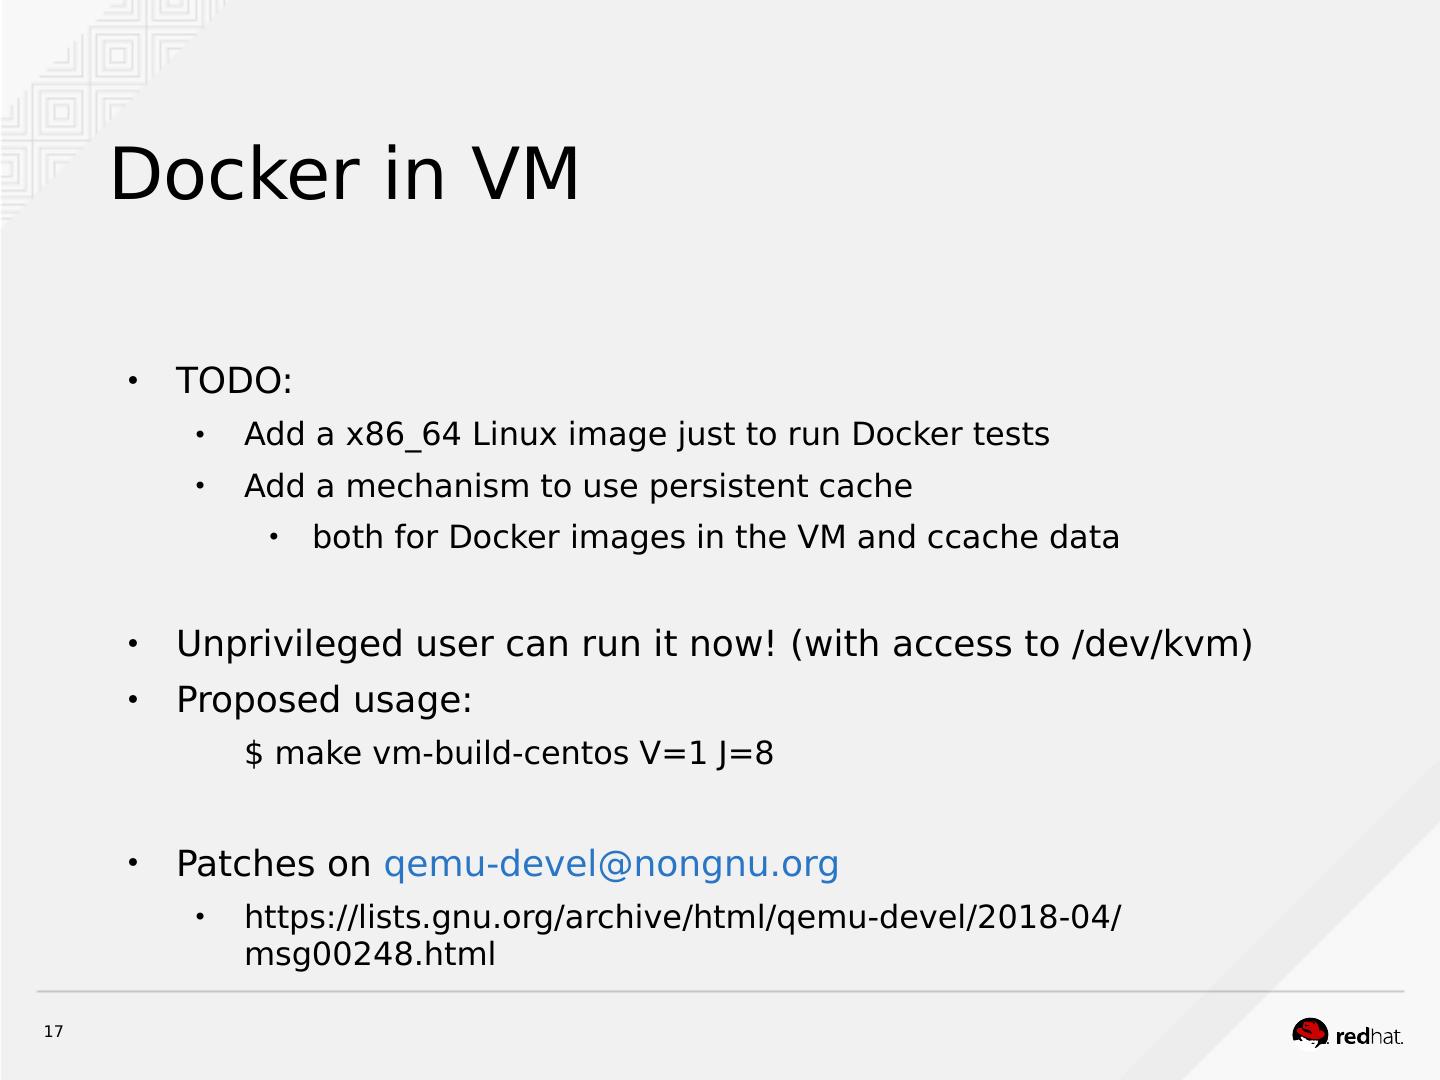This screenshot has height=1080, width=1440.
Task: Select the "Docker in VM" slide title
Action: tap(344, 174)
